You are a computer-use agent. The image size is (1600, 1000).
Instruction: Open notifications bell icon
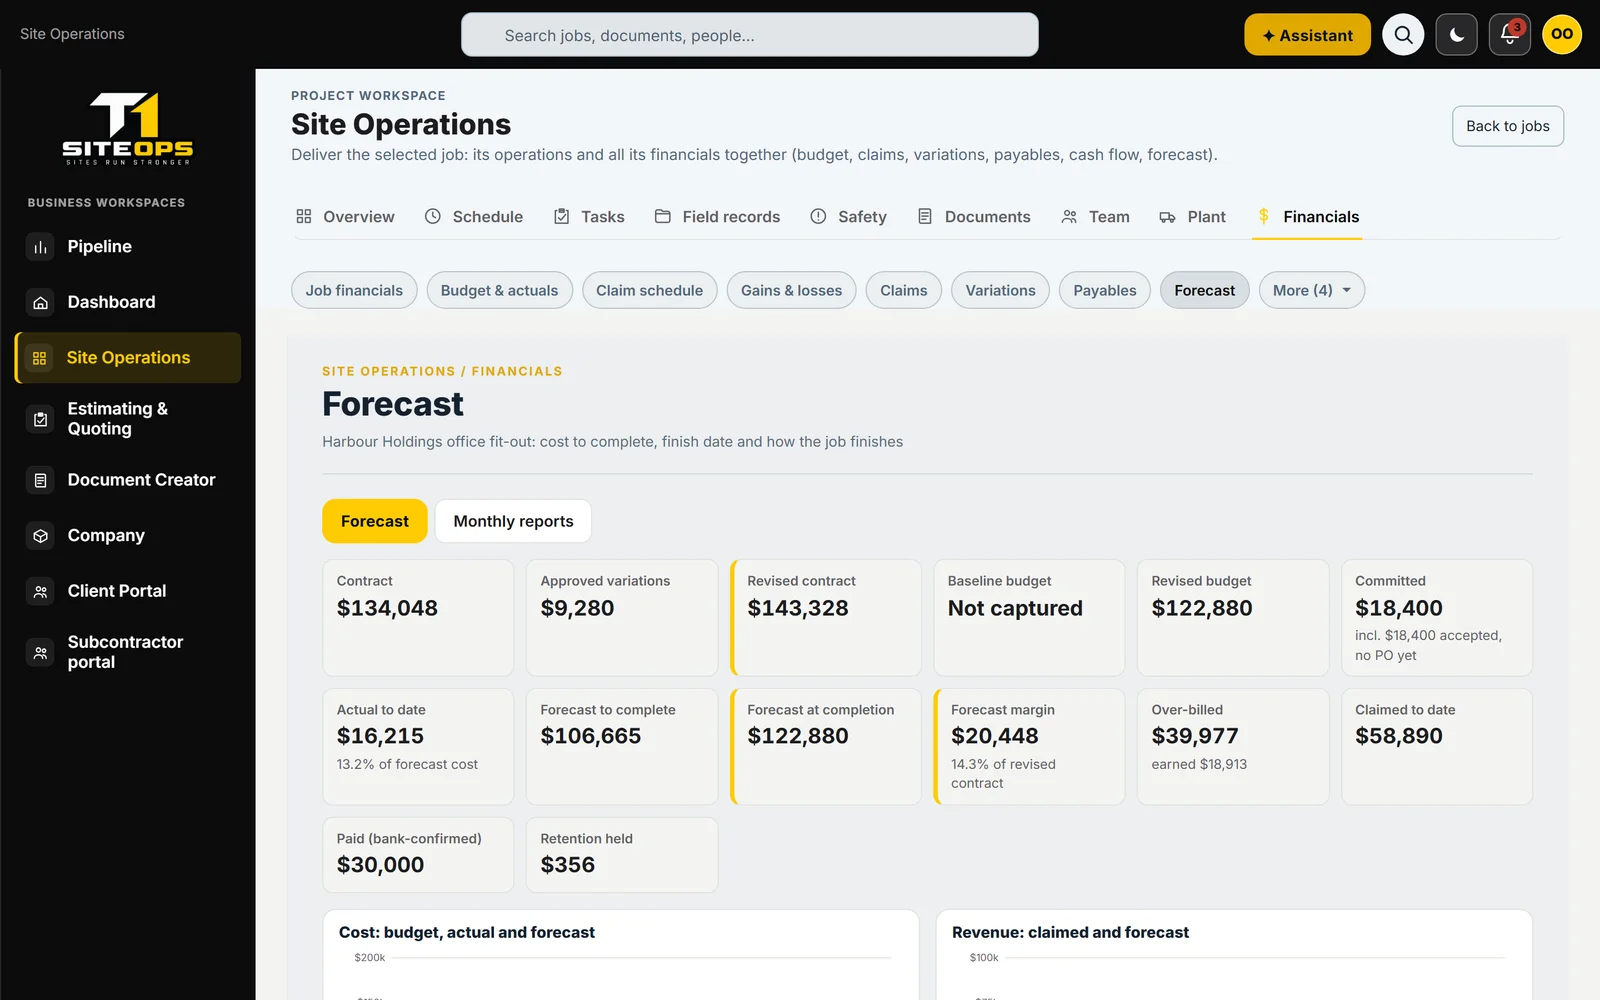click(x=1509, y=35)
